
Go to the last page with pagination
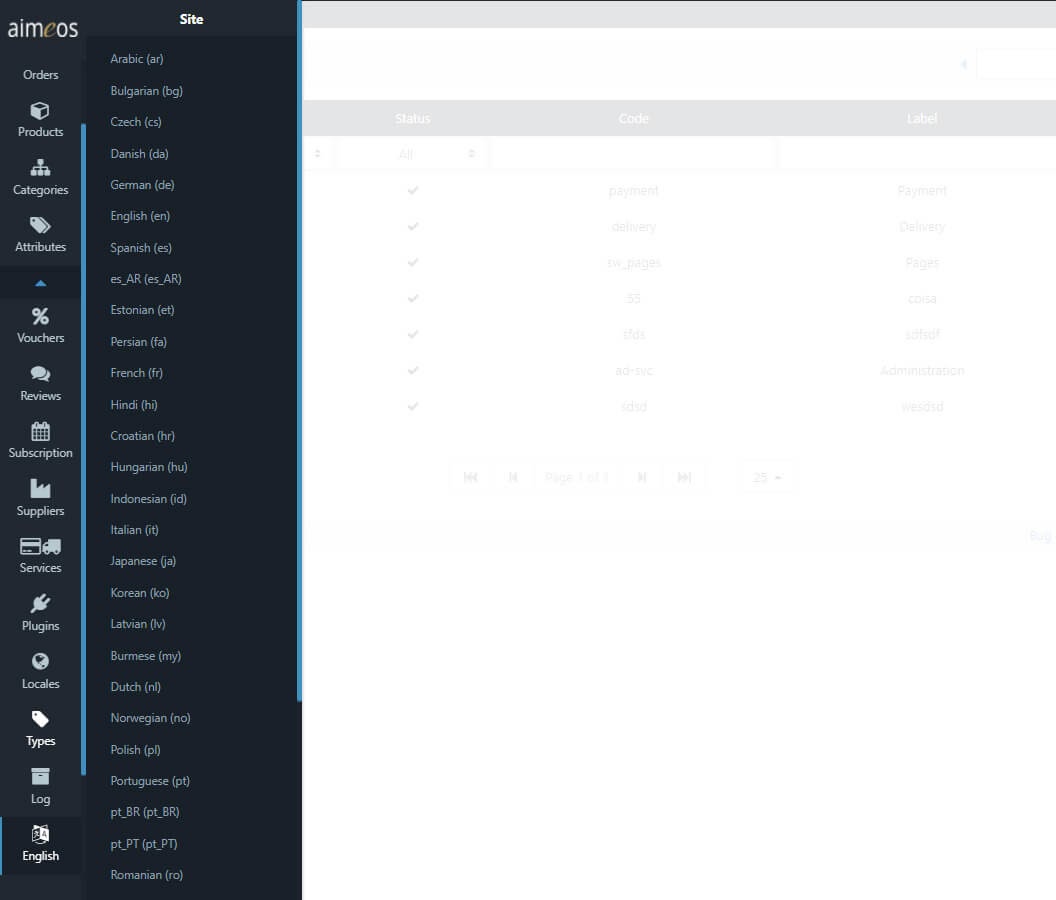click(x=685, y=477)
